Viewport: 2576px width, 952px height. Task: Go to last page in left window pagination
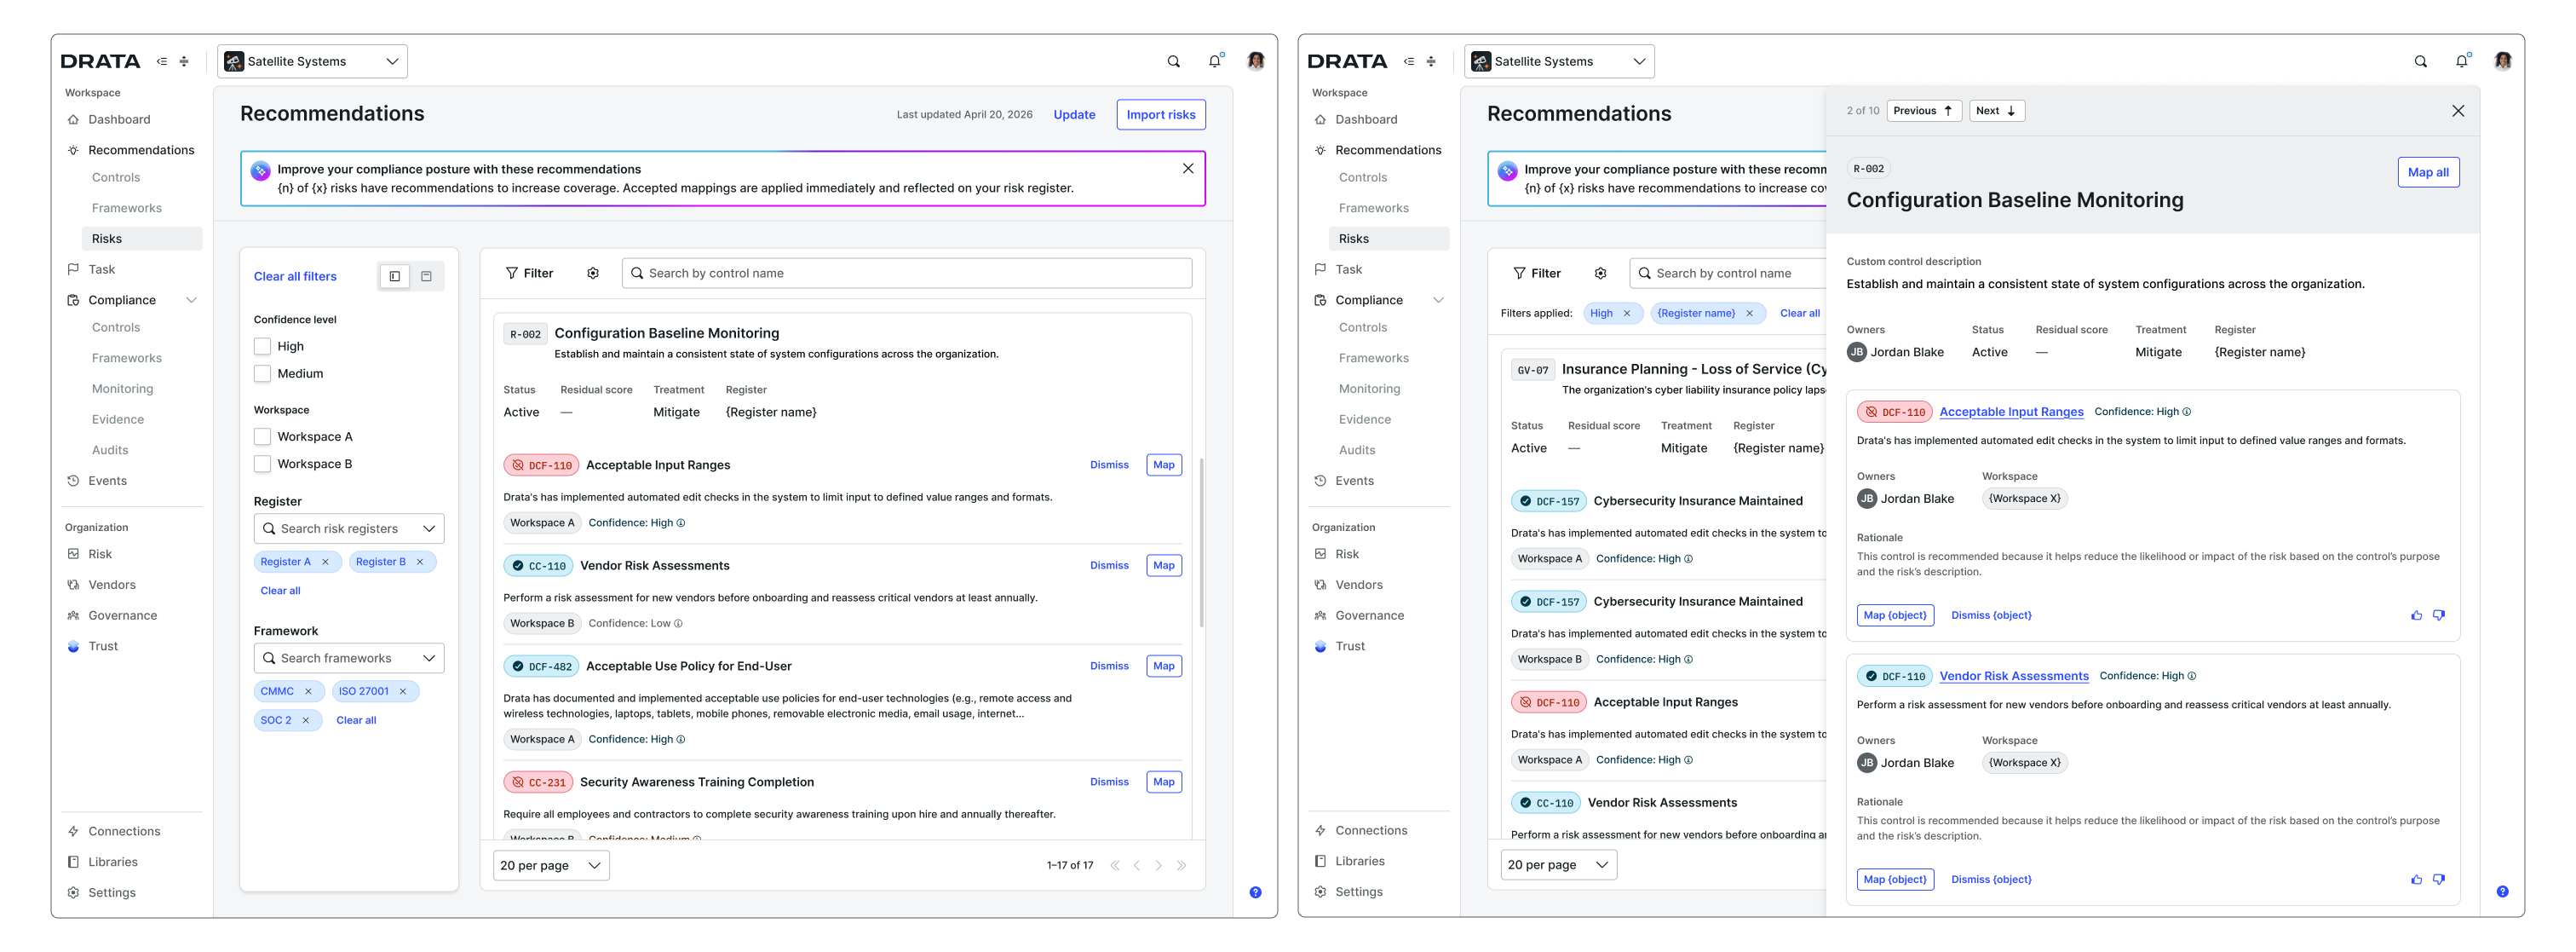tap(1181, 865)
